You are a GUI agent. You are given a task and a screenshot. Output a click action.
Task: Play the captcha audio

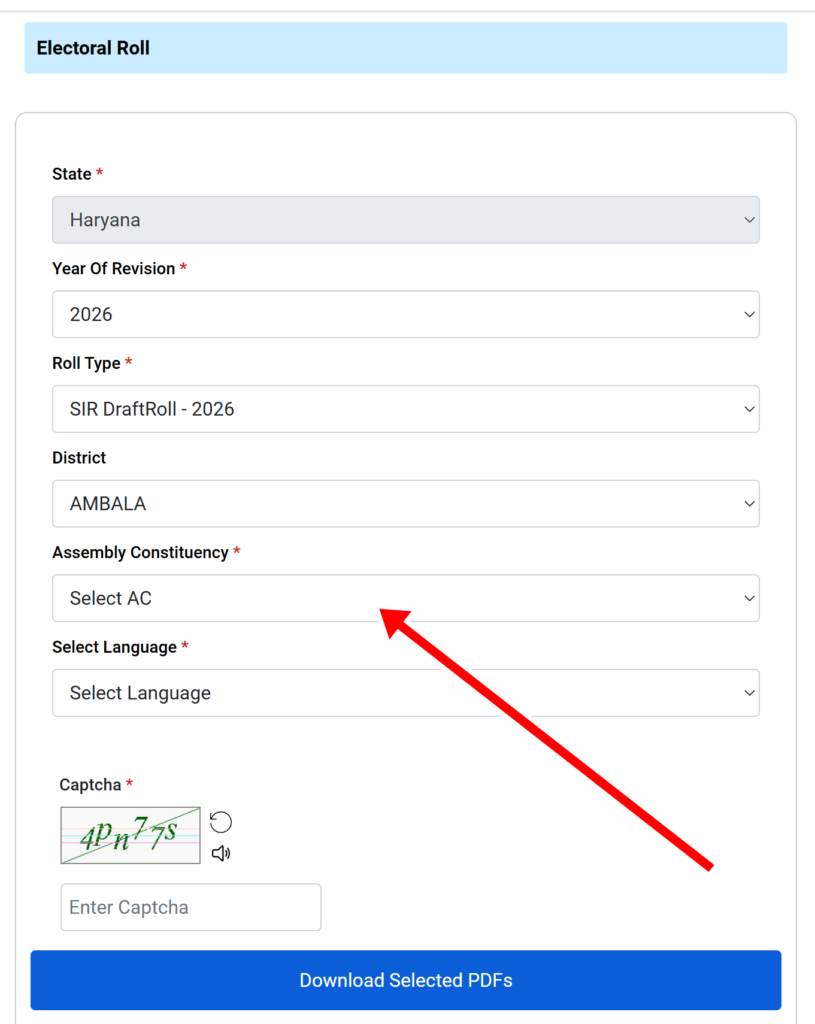pyautogui.click(x=221, y=853)
